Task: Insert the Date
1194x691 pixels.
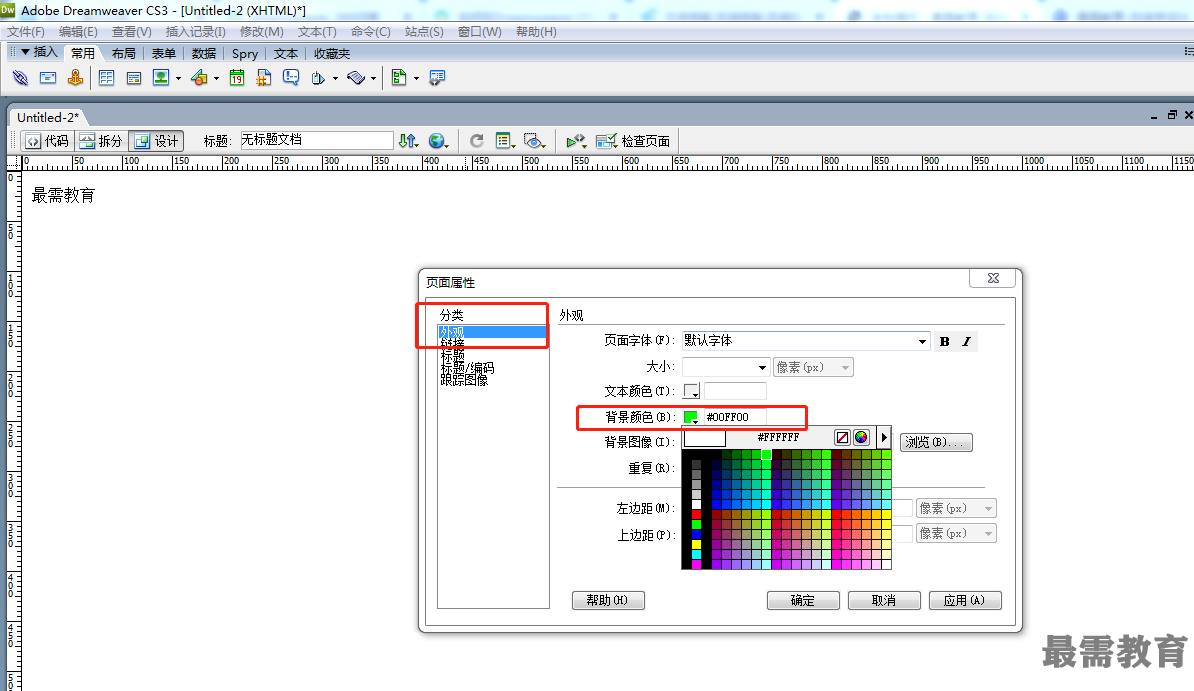Action: [237, 78]
